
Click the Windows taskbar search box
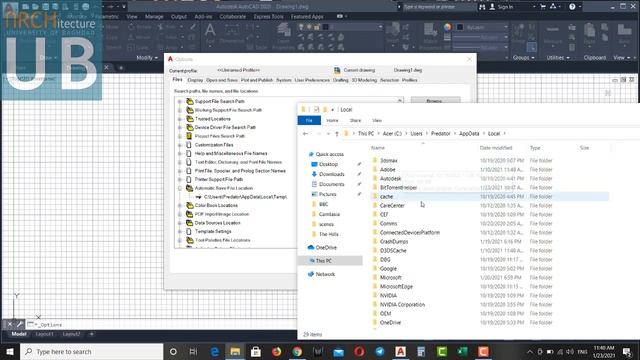coord(91,351)
